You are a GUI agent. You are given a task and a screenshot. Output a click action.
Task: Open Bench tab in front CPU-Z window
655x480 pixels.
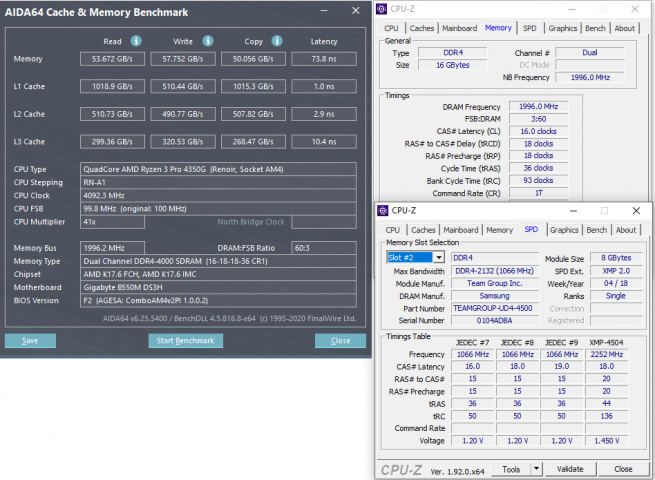click(597, 230)
